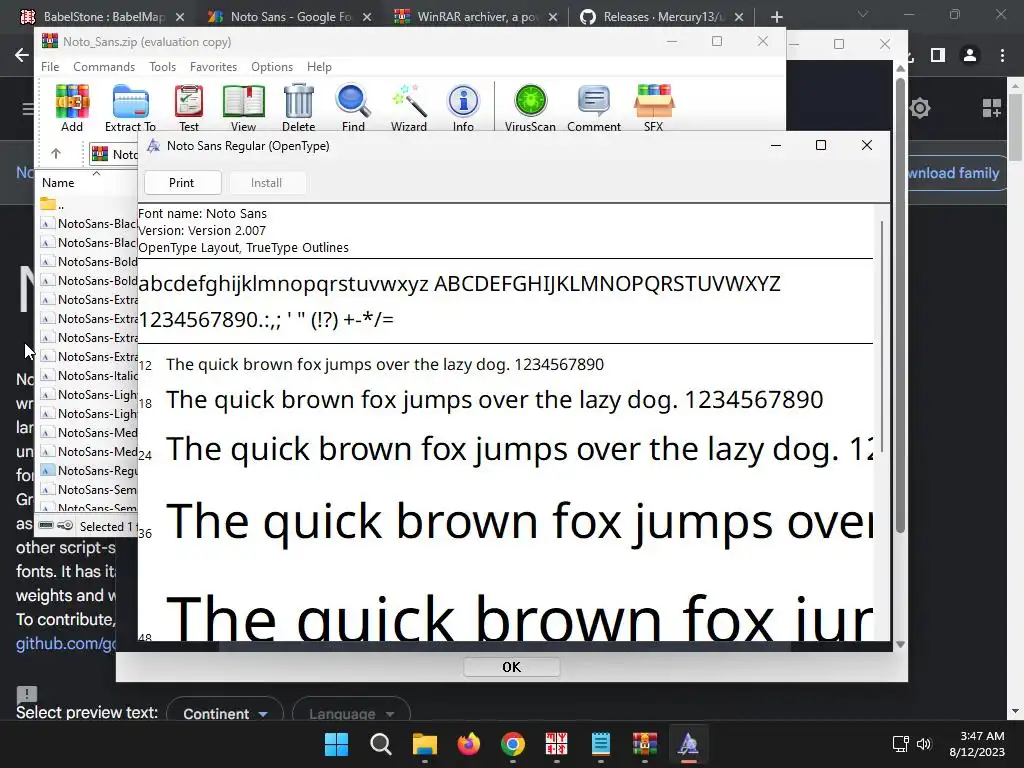This screenshot has height=768, width=1024.
Task: Click the feedback exclamation icon on webpage
Action: coord(27,694)
